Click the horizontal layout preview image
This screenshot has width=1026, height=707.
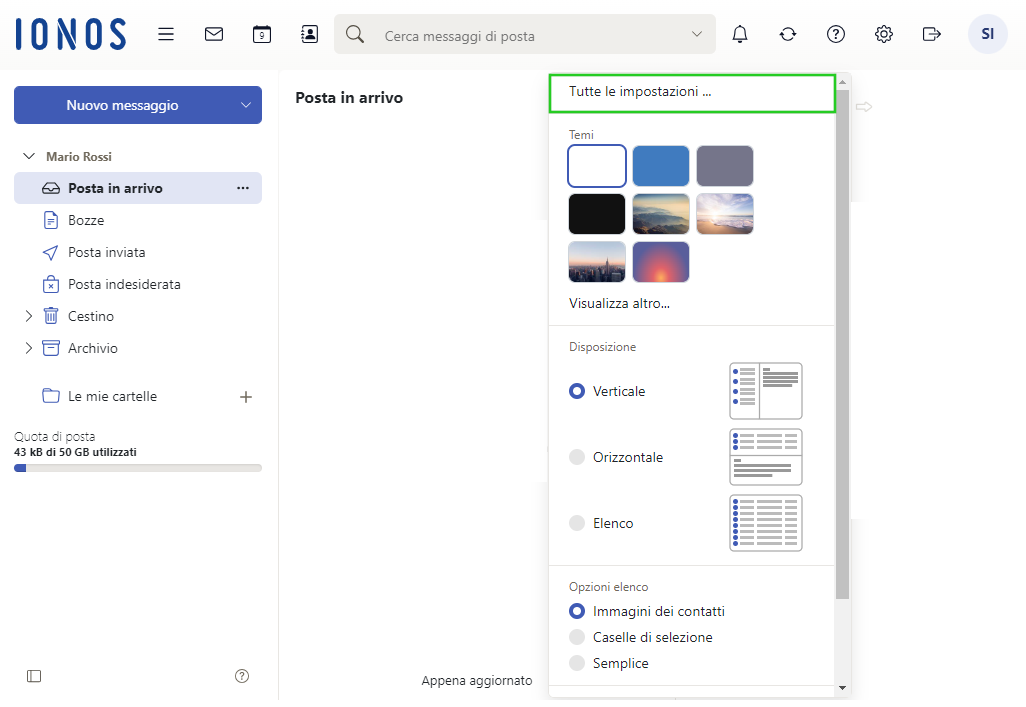(766, 457)
